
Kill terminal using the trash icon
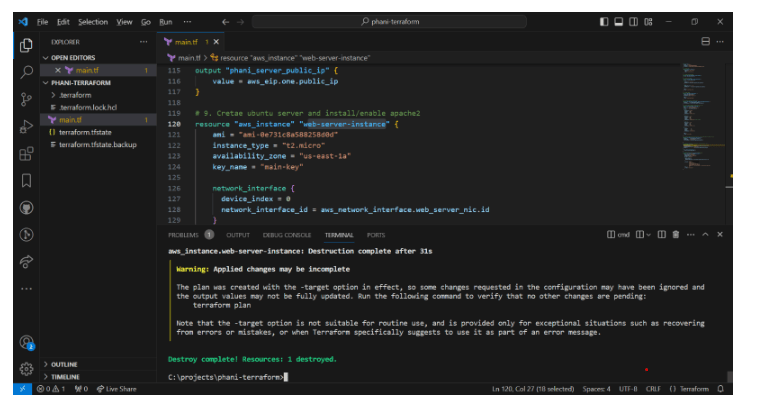click(x=676, y=234)
